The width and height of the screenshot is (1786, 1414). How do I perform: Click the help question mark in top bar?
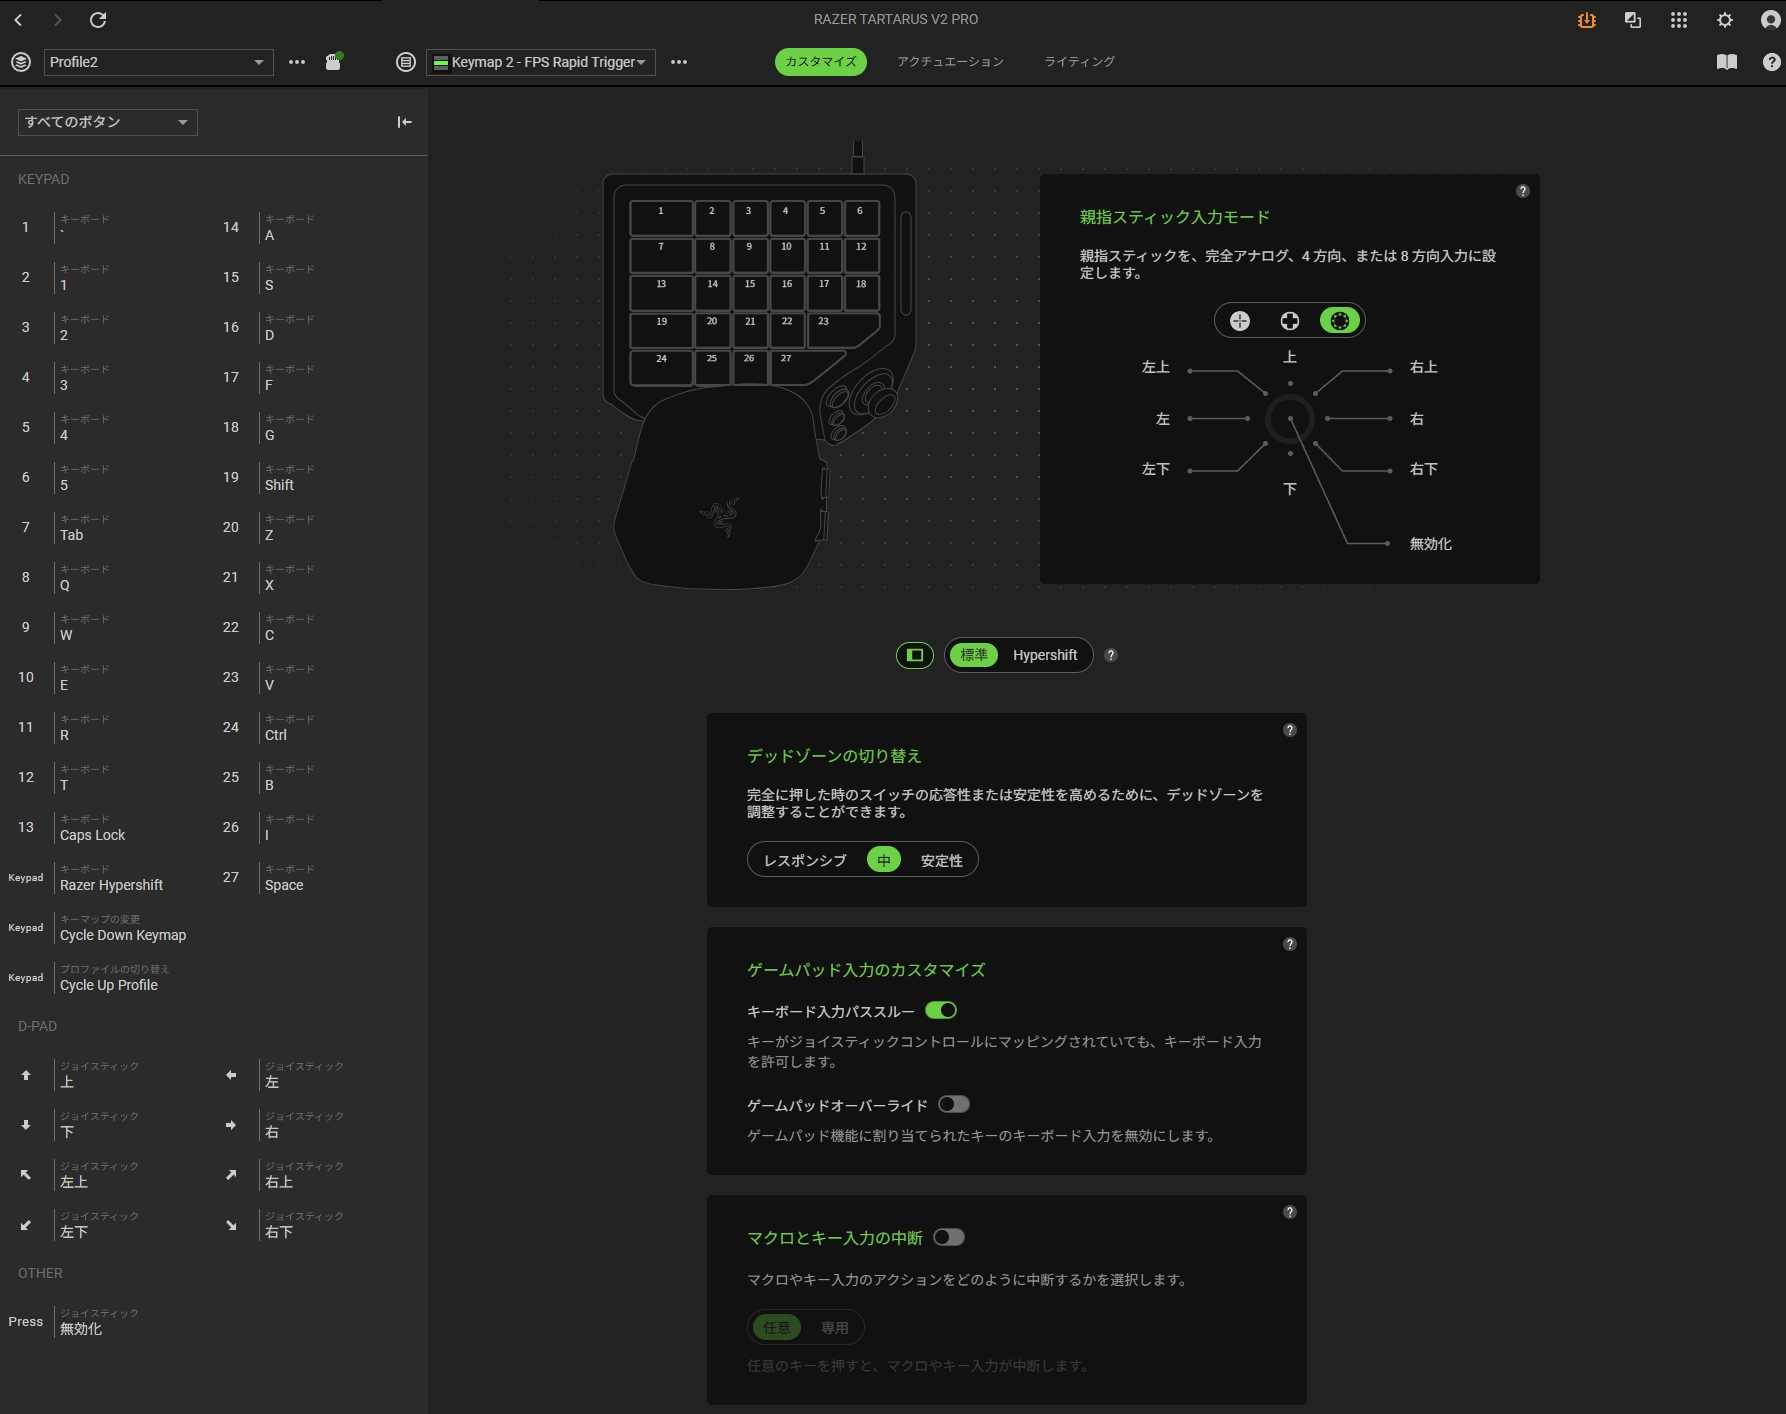coord(1772,62)
